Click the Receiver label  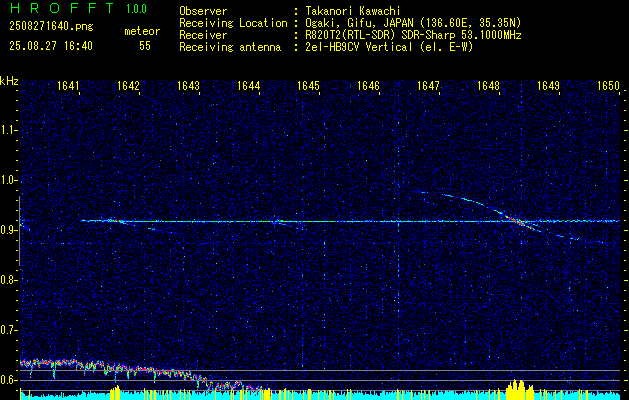click(x=203, y=35)
